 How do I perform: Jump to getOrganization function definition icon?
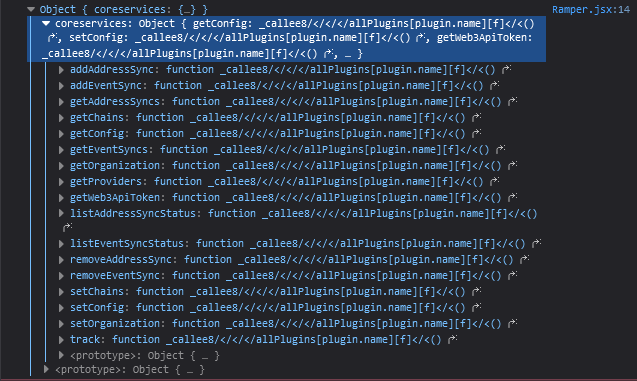[512, 165]
